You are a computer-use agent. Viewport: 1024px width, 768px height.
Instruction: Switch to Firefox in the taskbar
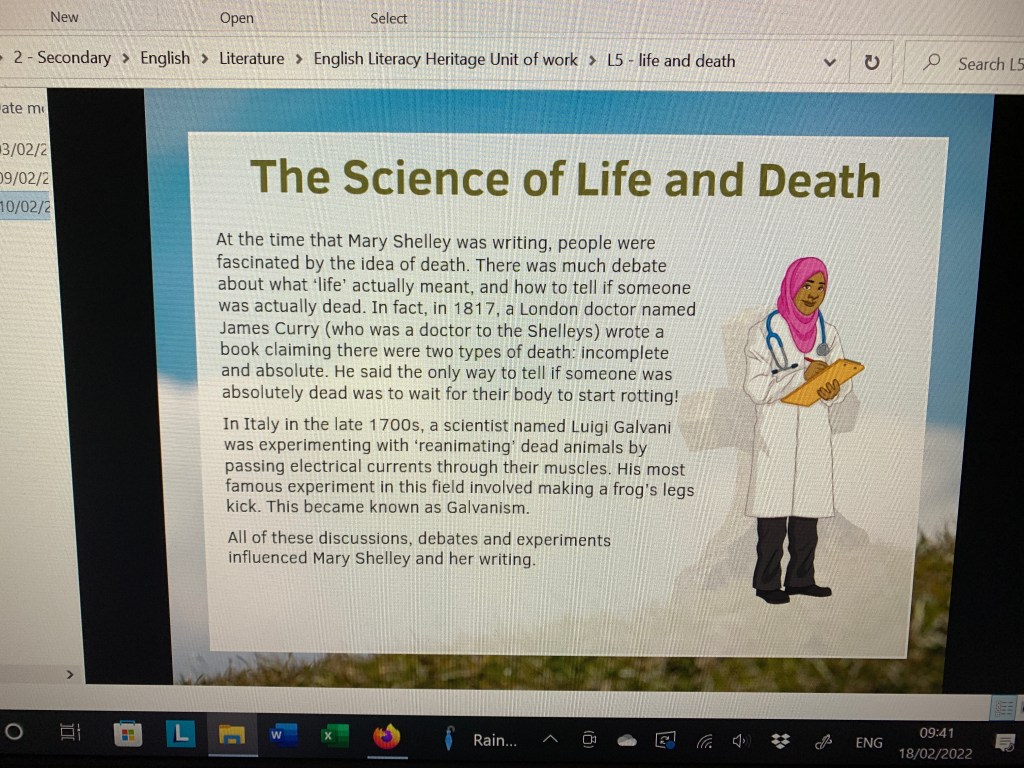[385, 738]
